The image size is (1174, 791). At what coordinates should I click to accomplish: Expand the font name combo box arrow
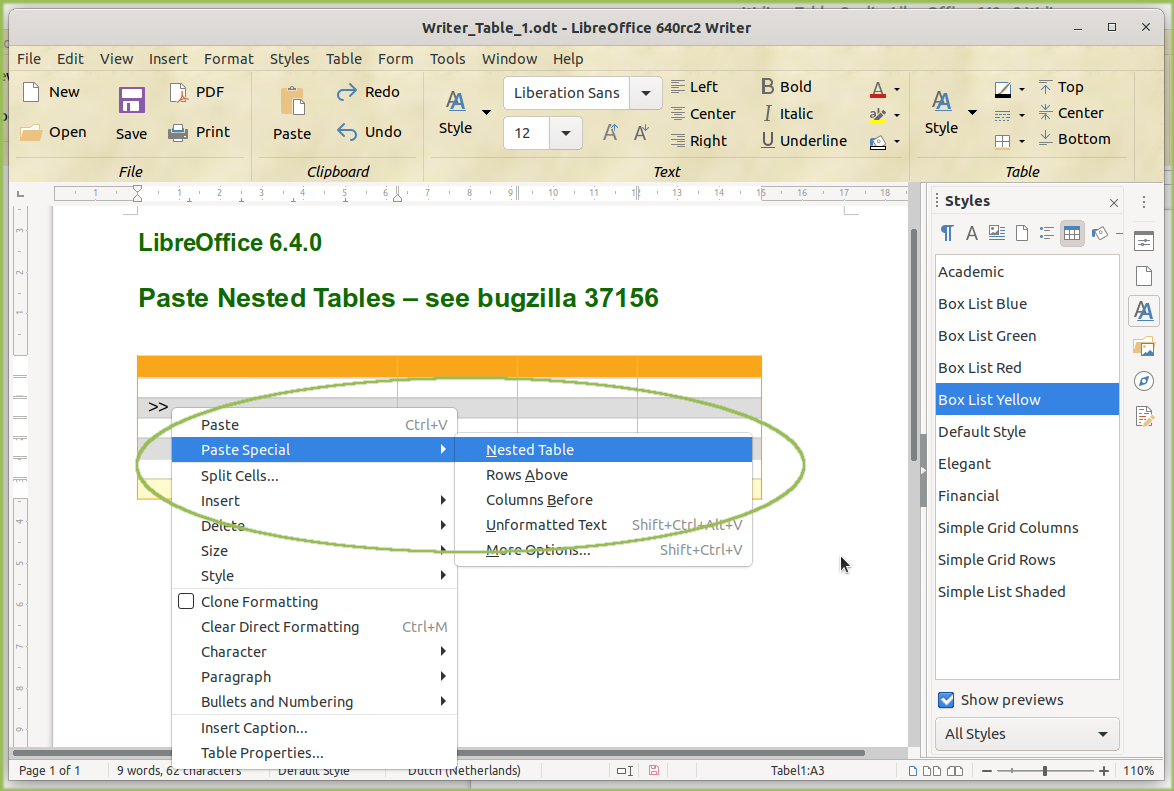click(646, 92)
